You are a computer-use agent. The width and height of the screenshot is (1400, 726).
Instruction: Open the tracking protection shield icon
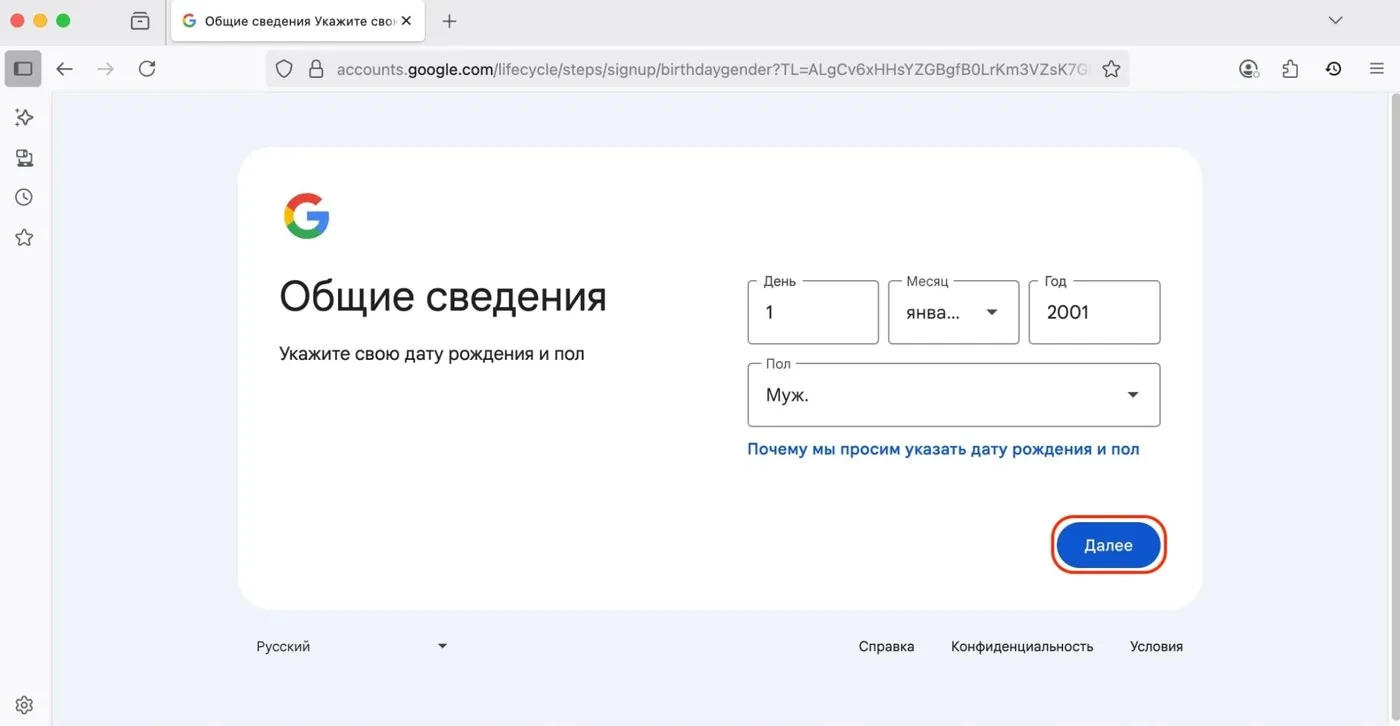[x=284, y=69]
